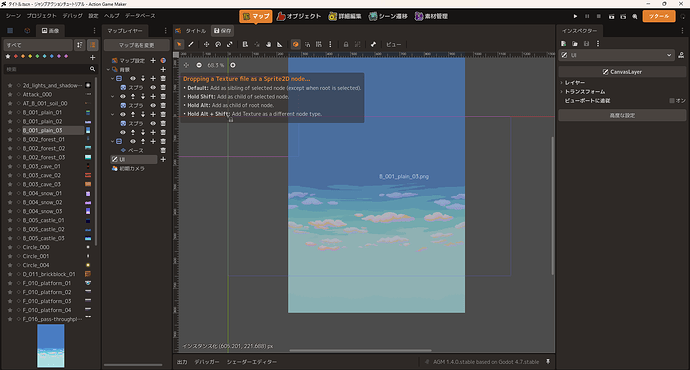Open マップレイヤー panel three-dot options
The image size is (690, 370).
(165, 31)
